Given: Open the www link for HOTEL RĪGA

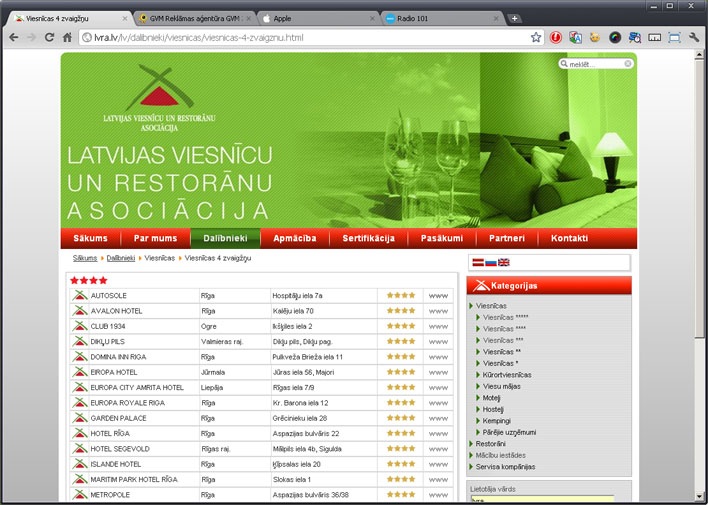Looking at the screenshot, I should [438, 434].
